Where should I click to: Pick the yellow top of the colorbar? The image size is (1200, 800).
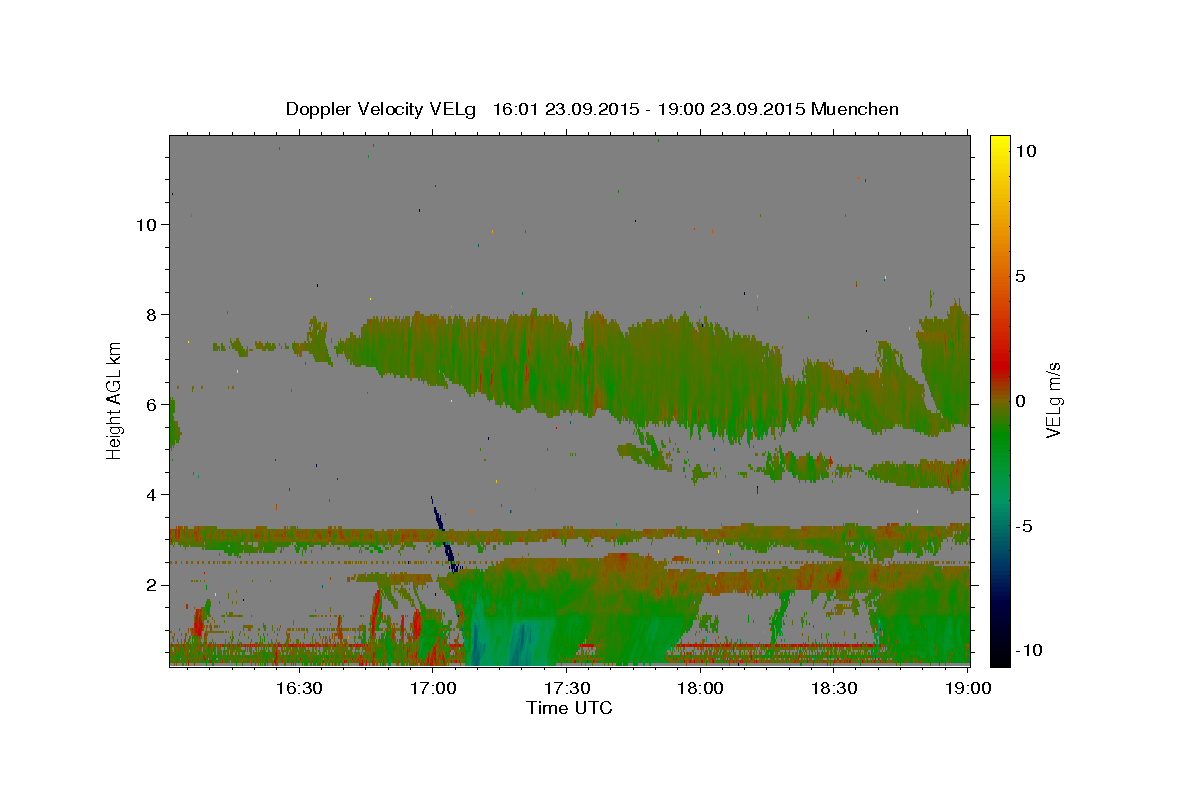[1000, 145]
